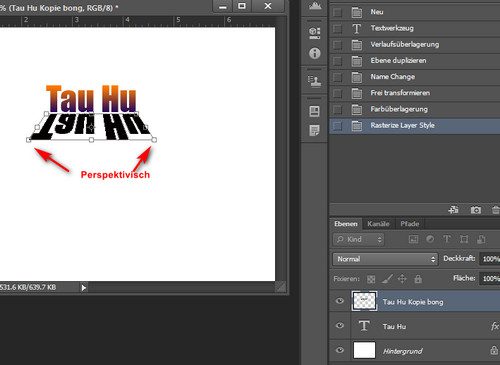500x365 pixels.
Task: Filter layers by smart objects icon
Action: (481, 239)
